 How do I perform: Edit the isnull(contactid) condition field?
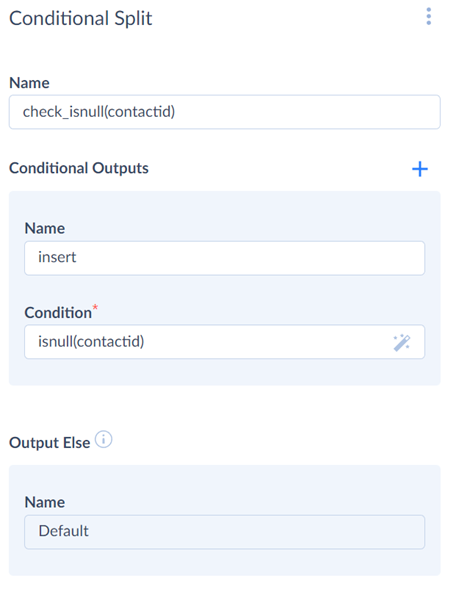(225, 342)
